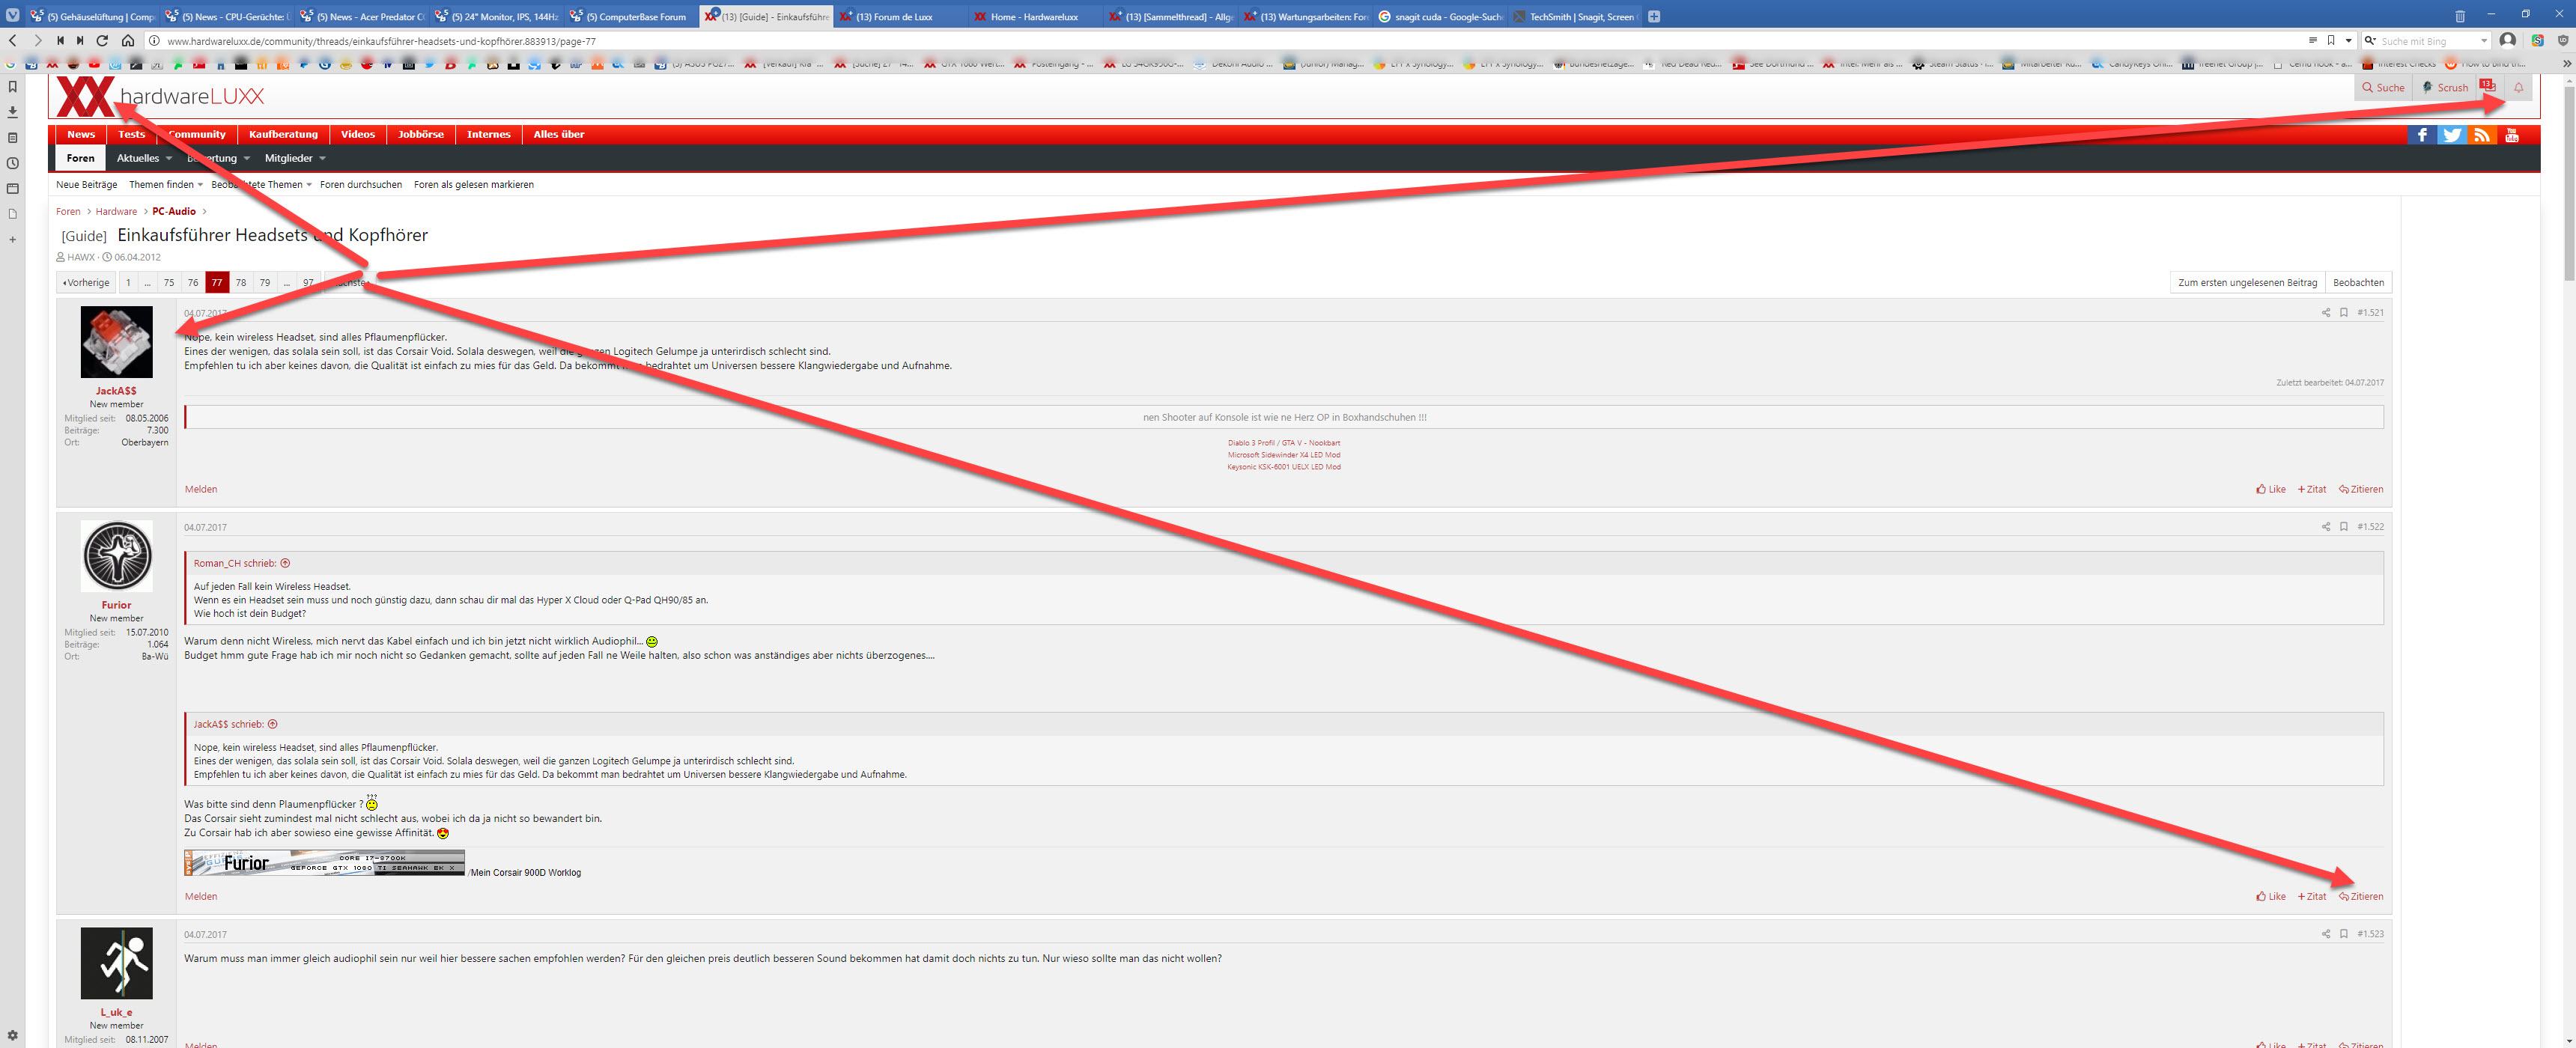This screenshot has width=2576, height=1048.
Task: Expand JackA$$ quoted post arrow
Action: 272,724
